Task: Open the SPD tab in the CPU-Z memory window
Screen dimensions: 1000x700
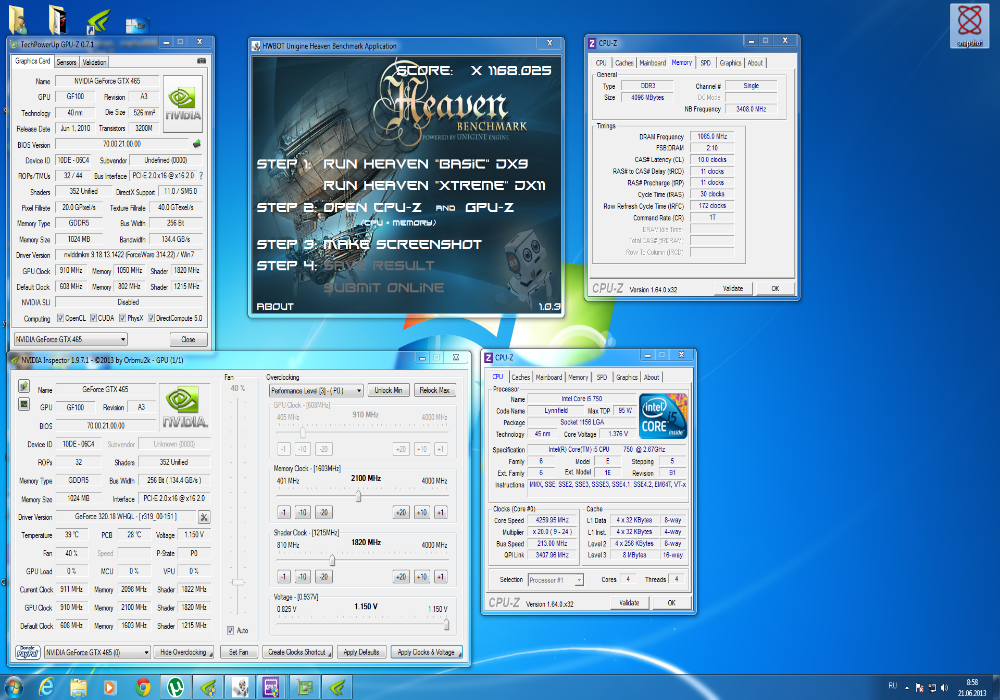Action: [705, 62]
